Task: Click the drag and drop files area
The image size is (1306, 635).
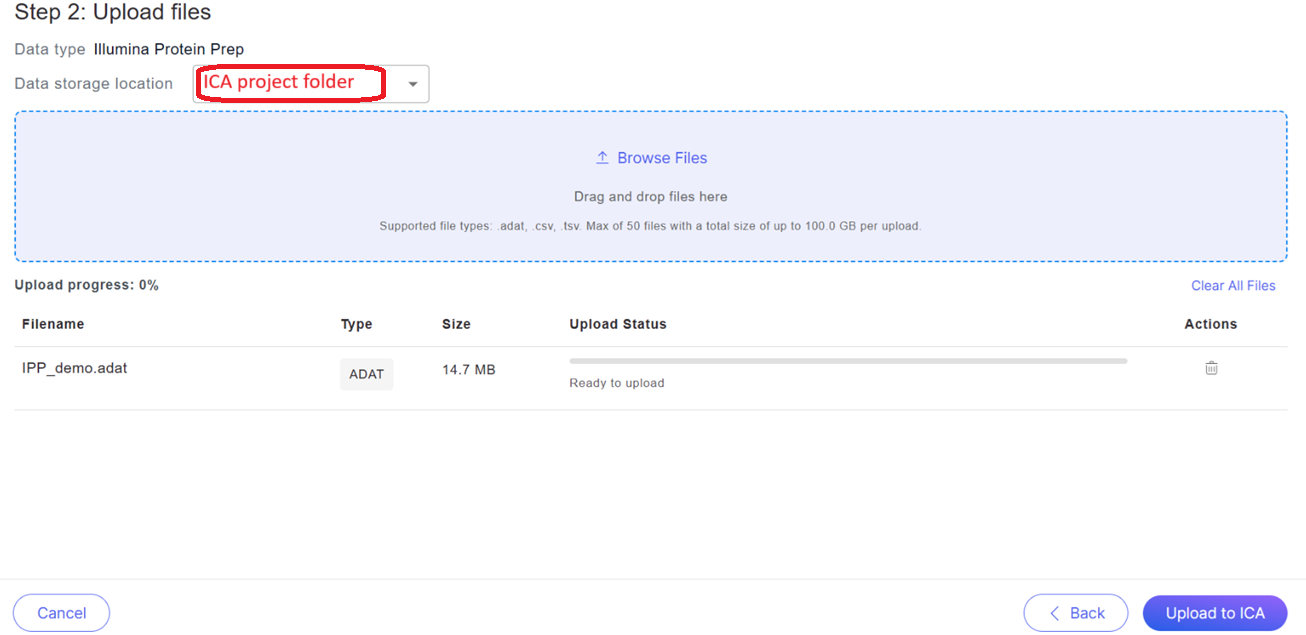Action: 650,197
